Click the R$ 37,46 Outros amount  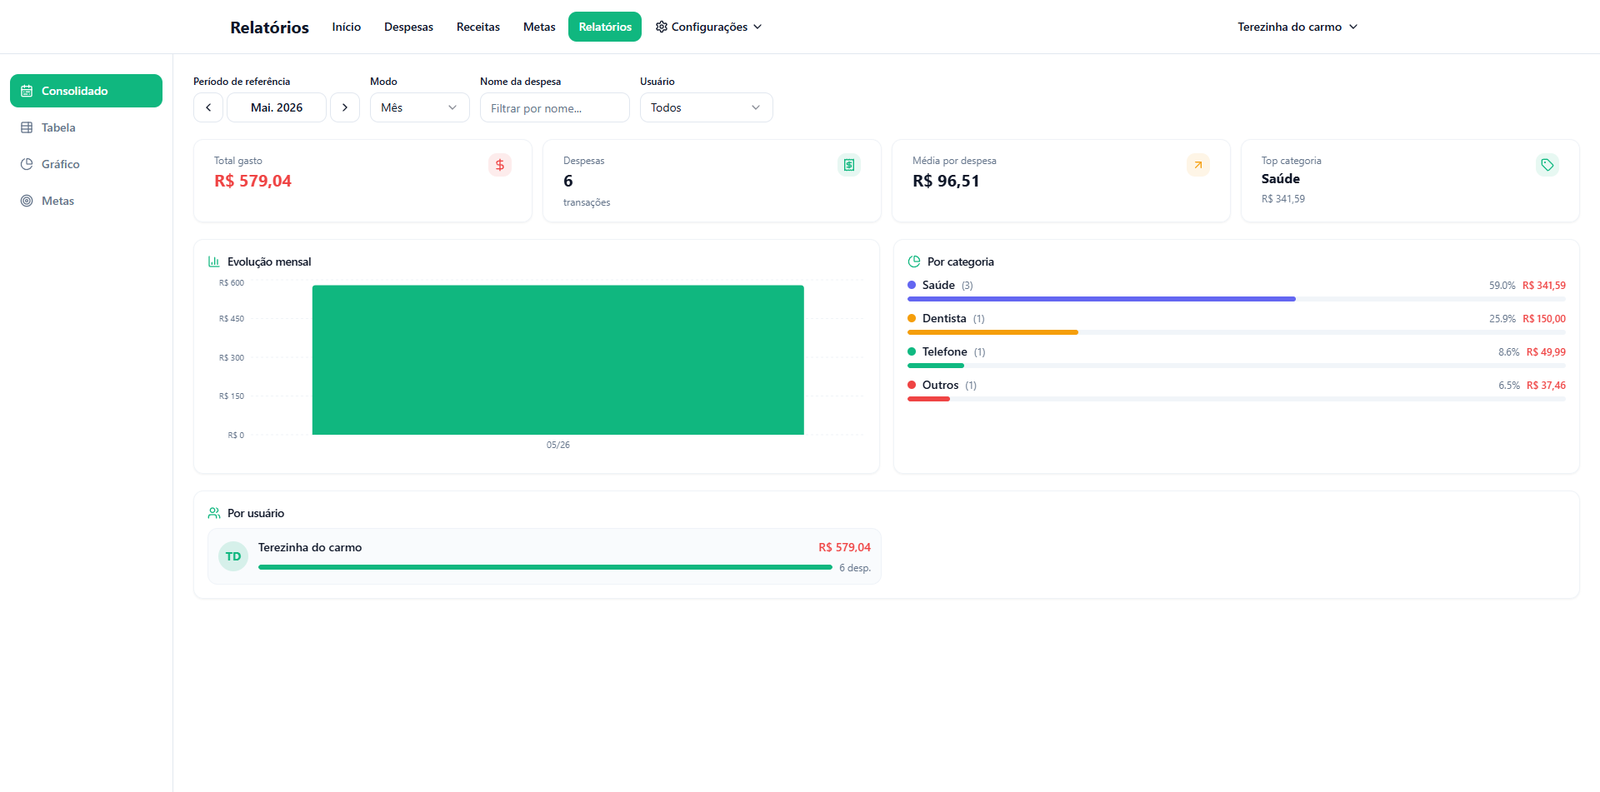1546,385
